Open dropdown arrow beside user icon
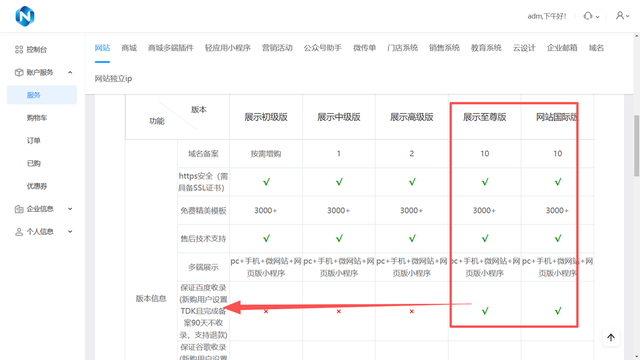640x360 pixels. pyautogui.click(x=627, y=16)
